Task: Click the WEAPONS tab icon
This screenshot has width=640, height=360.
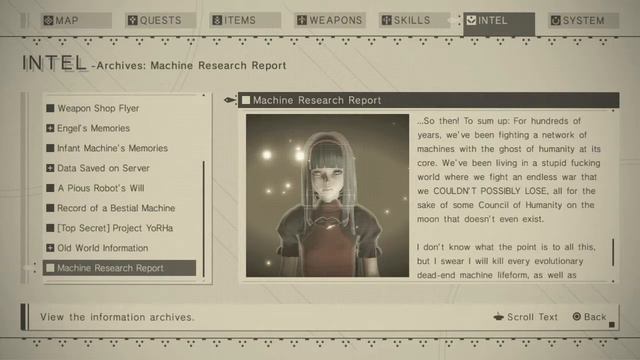Action: click(302, 20)
